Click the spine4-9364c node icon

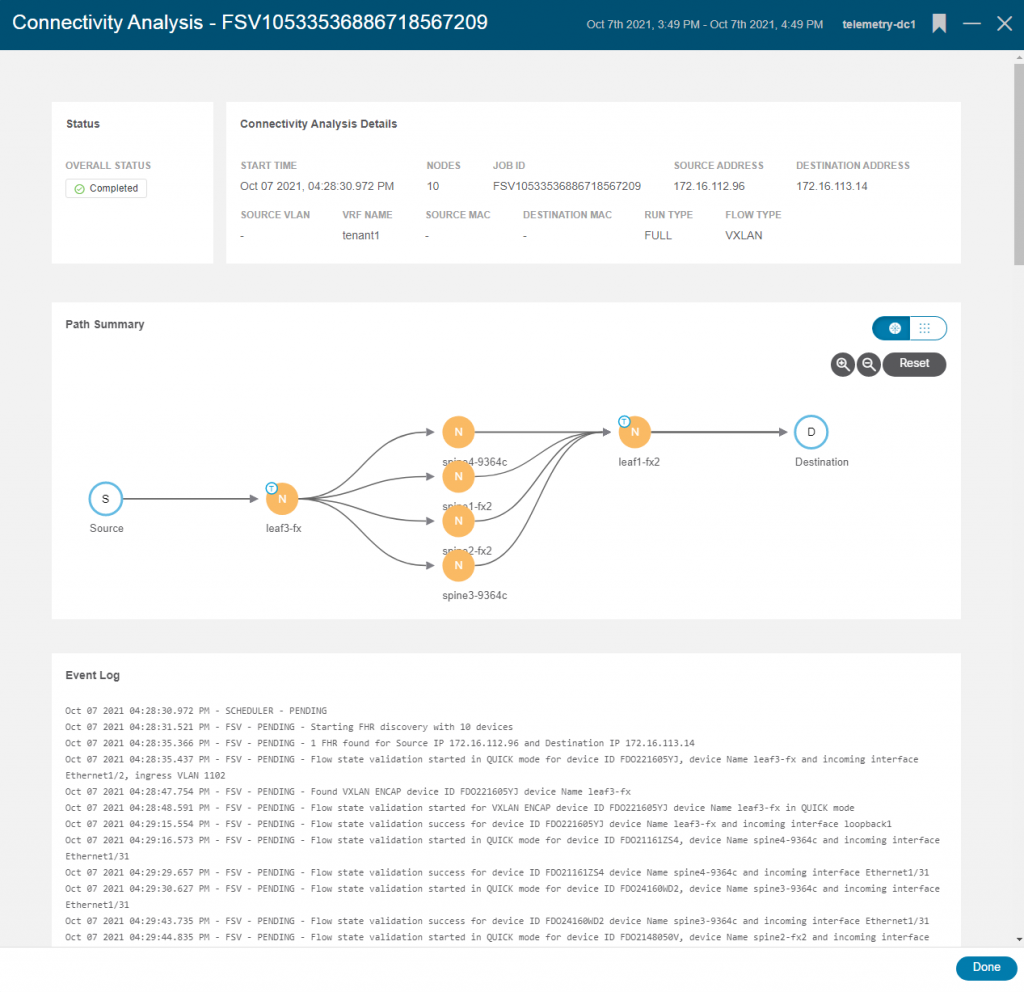(x=458, y=431)
